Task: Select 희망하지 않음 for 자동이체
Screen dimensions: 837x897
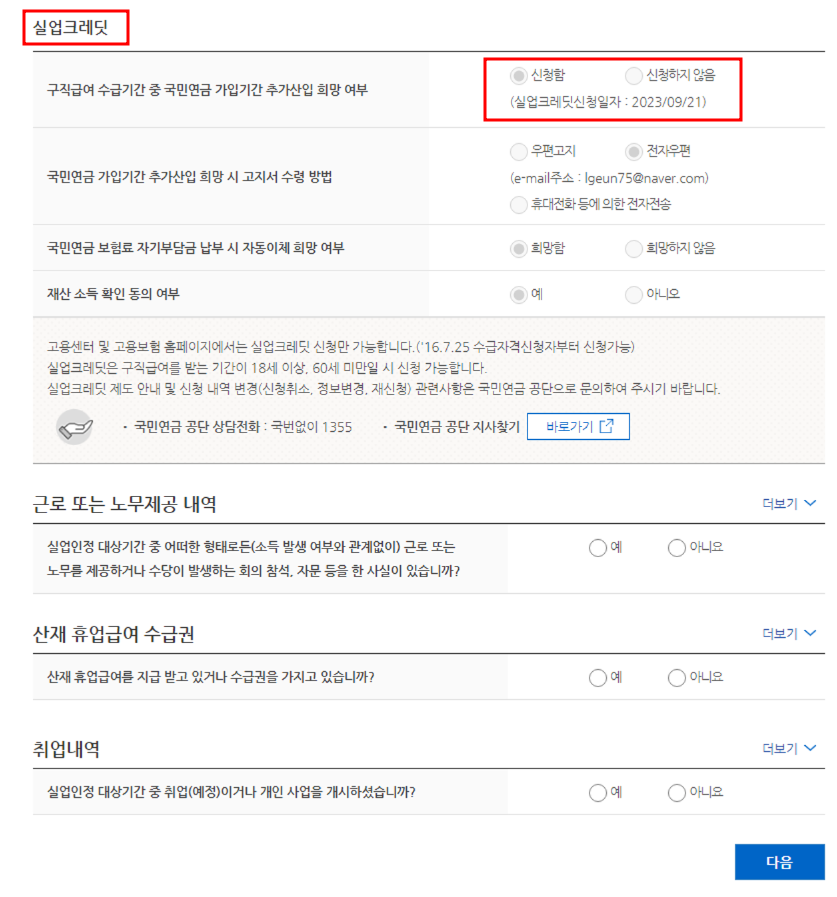Action: (633, 248)
